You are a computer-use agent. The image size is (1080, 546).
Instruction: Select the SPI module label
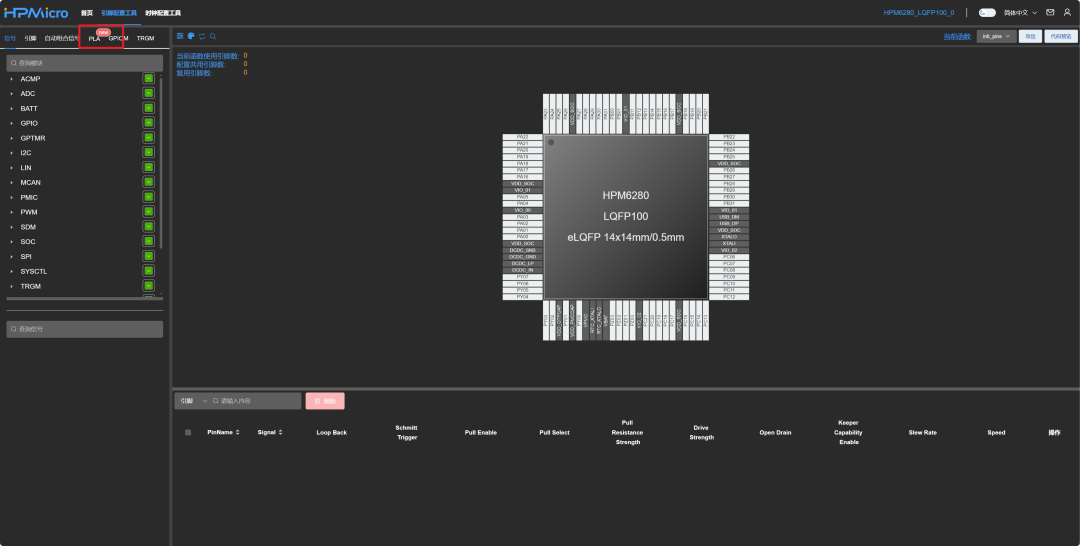[x=26, y=256]
